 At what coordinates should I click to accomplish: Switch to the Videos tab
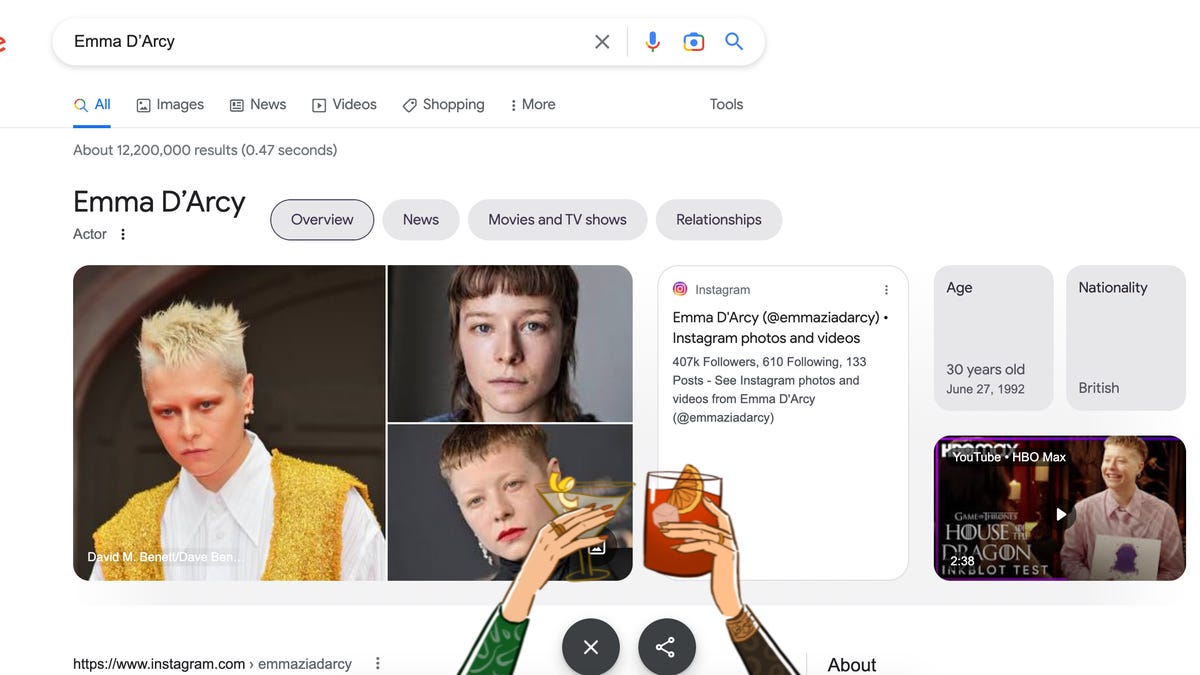(x=344, y=105)
